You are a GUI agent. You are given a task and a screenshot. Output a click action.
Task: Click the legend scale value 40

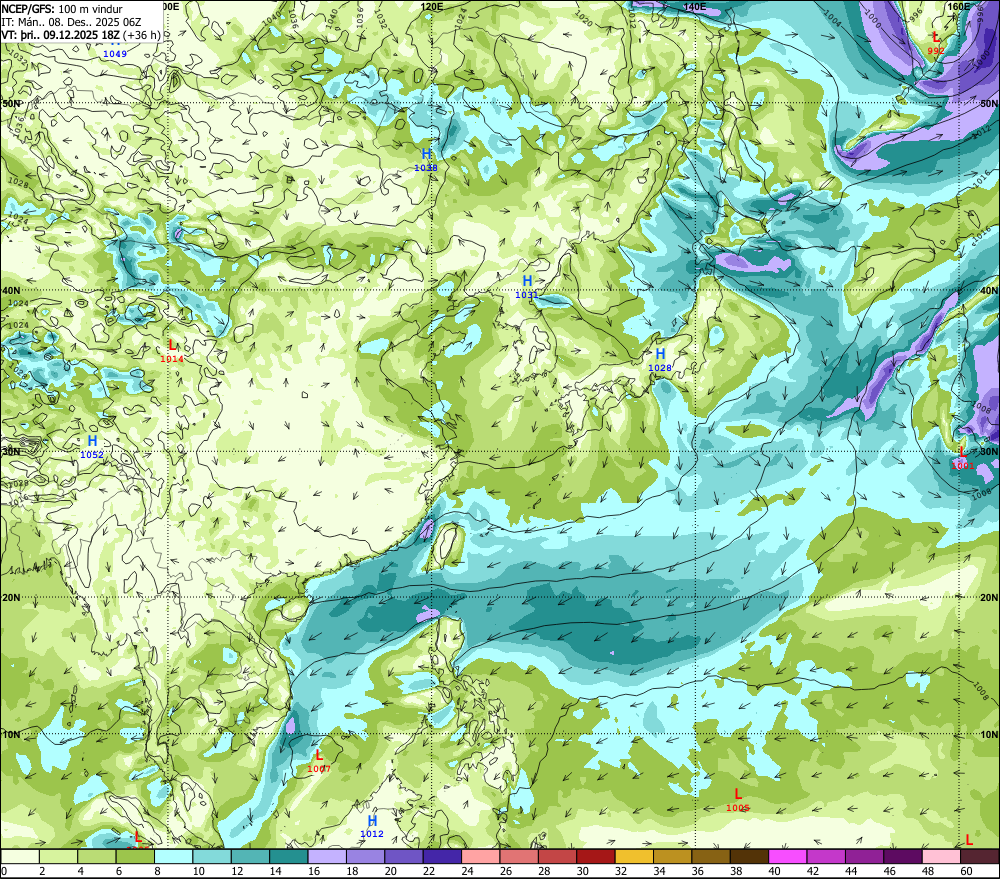(x=774, y=871)
